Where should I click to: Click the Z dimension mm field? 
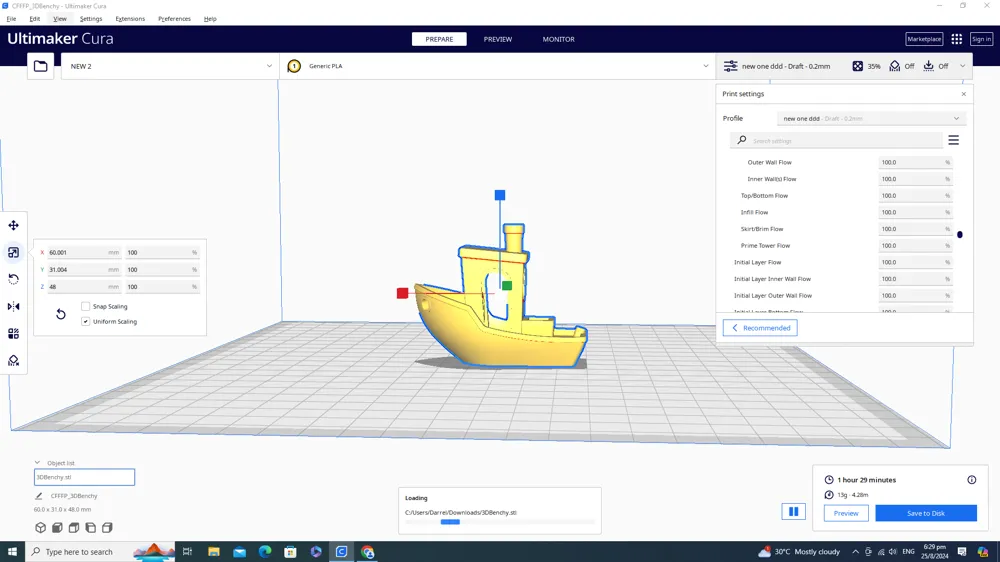84,287
